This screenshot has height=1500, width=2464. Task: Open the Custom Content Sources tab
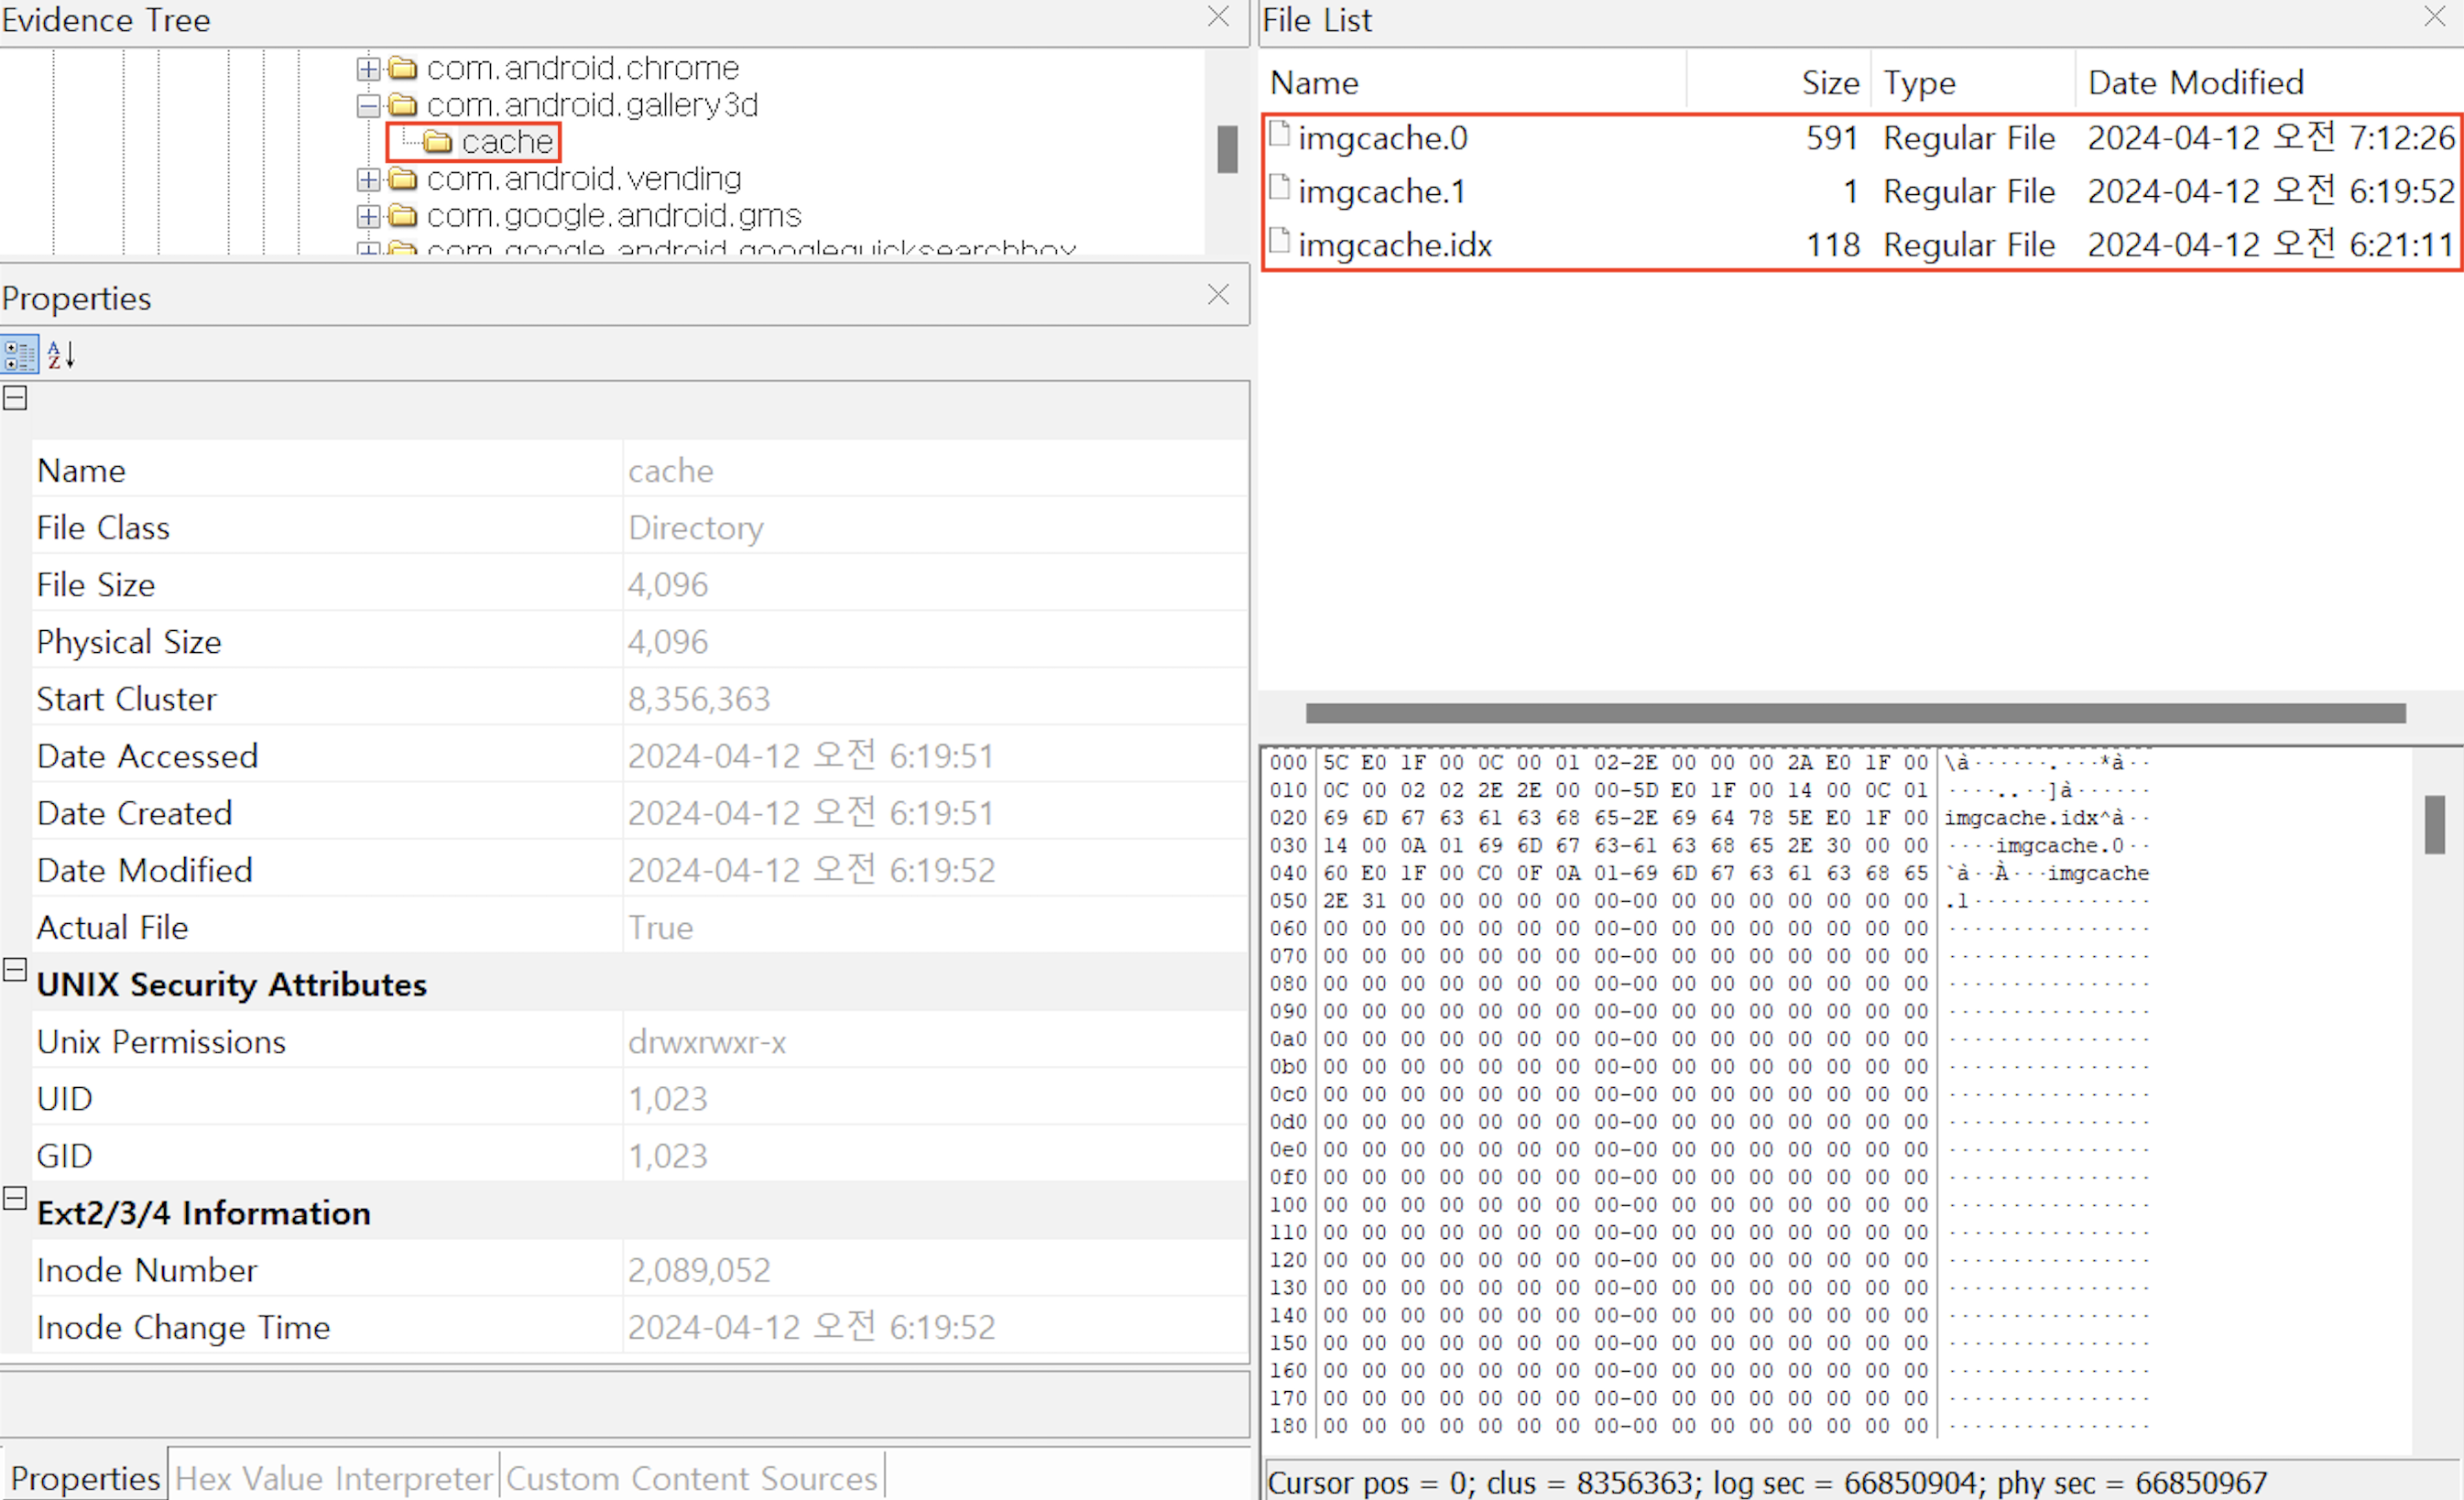click(691, 1478)
